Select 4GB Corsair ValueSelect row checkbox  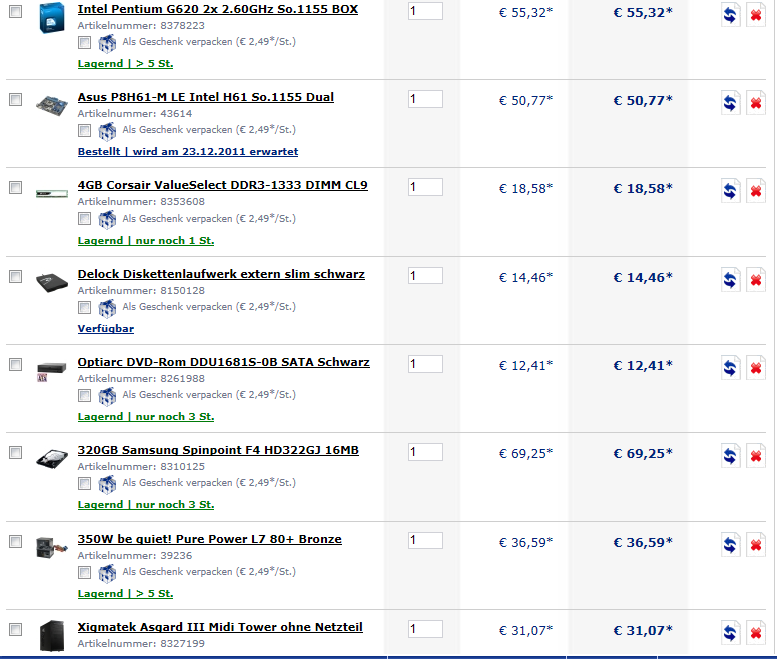[16, 188]
